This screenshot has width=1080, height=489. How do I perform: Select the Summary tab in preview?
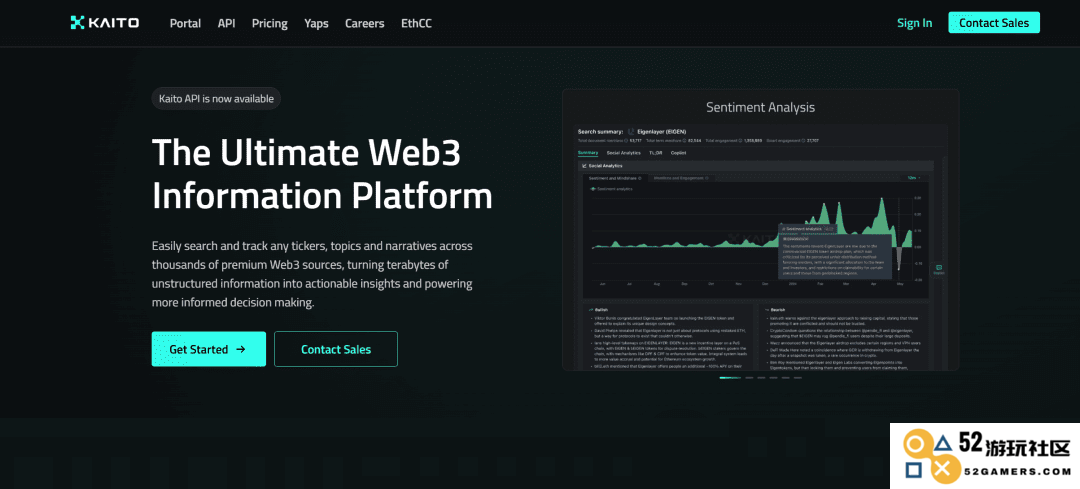click(x=588, y=153)
